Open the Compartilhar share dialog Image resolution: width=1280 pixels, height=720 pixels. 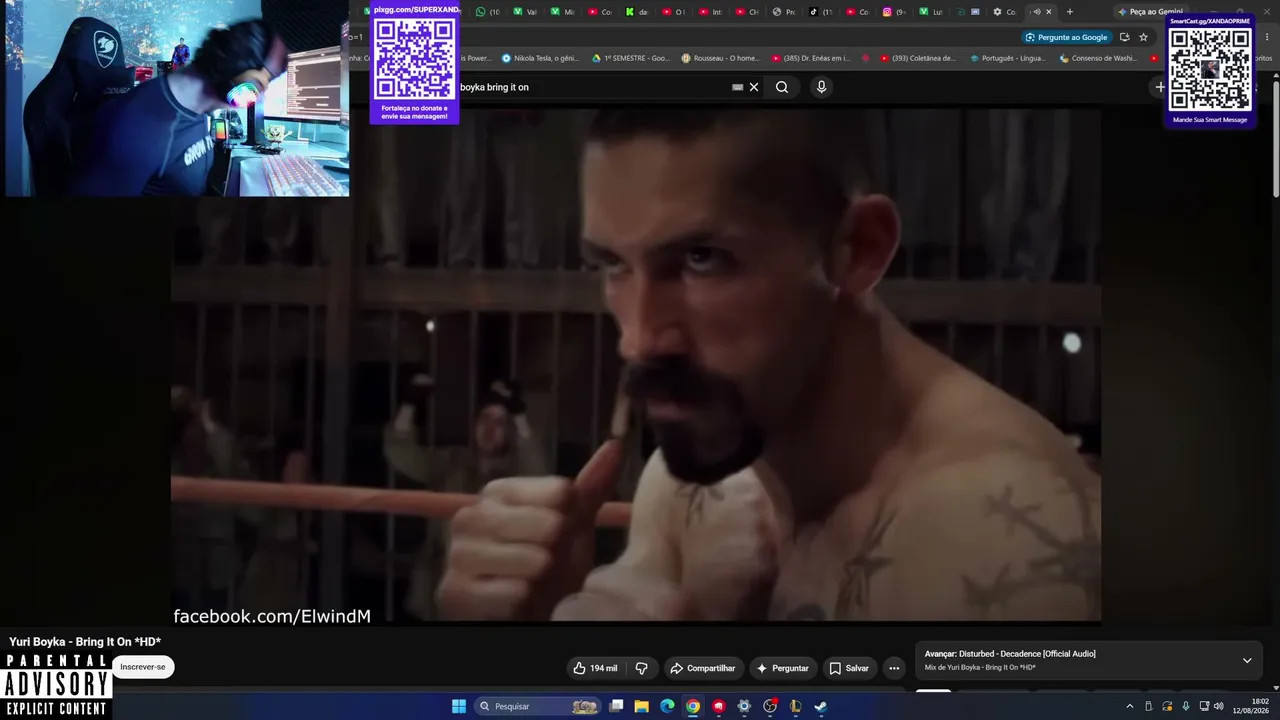[702, 668]
